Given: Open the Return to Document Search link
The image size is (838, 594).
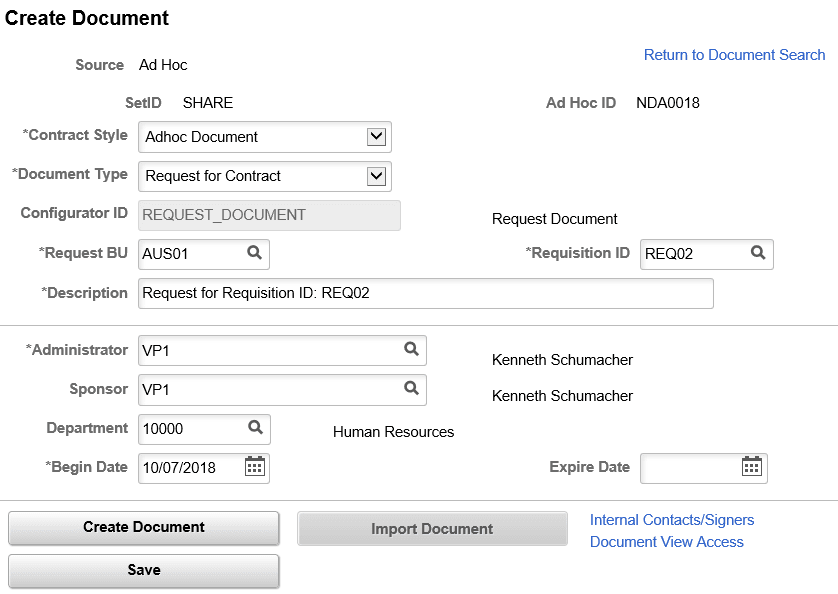Looking at the screenshot, I should tap(734, 54).
